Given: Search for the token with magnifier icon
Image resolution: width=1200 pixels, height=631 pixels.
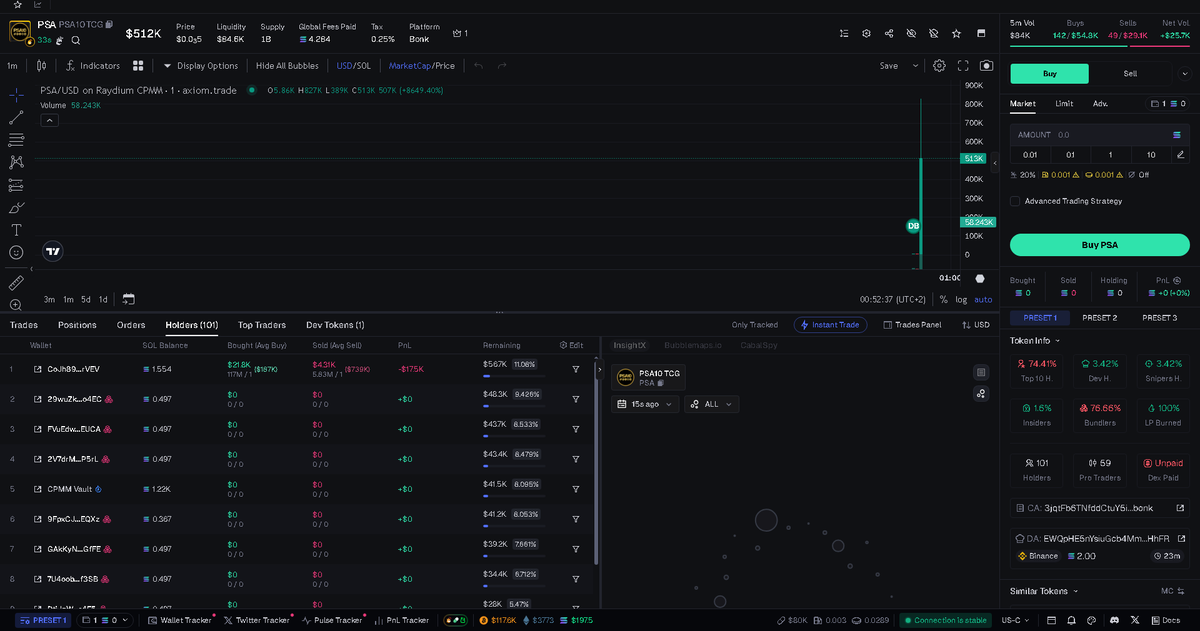Looking at the screenshot, I should (75, 40).
